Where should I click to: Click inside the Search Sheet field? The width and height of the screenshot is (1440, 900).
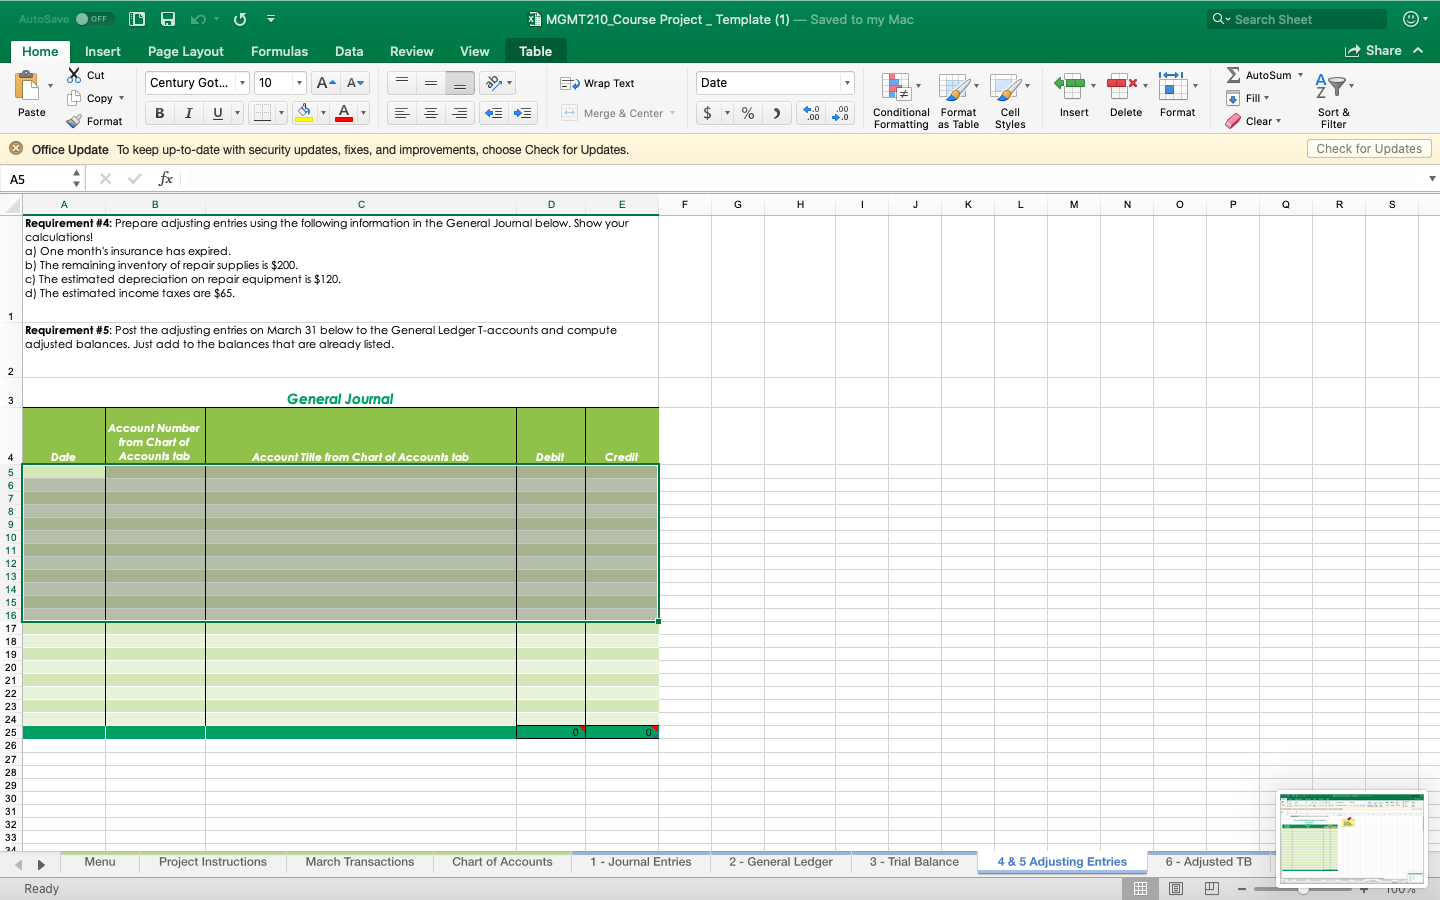tap(1296, 18)
